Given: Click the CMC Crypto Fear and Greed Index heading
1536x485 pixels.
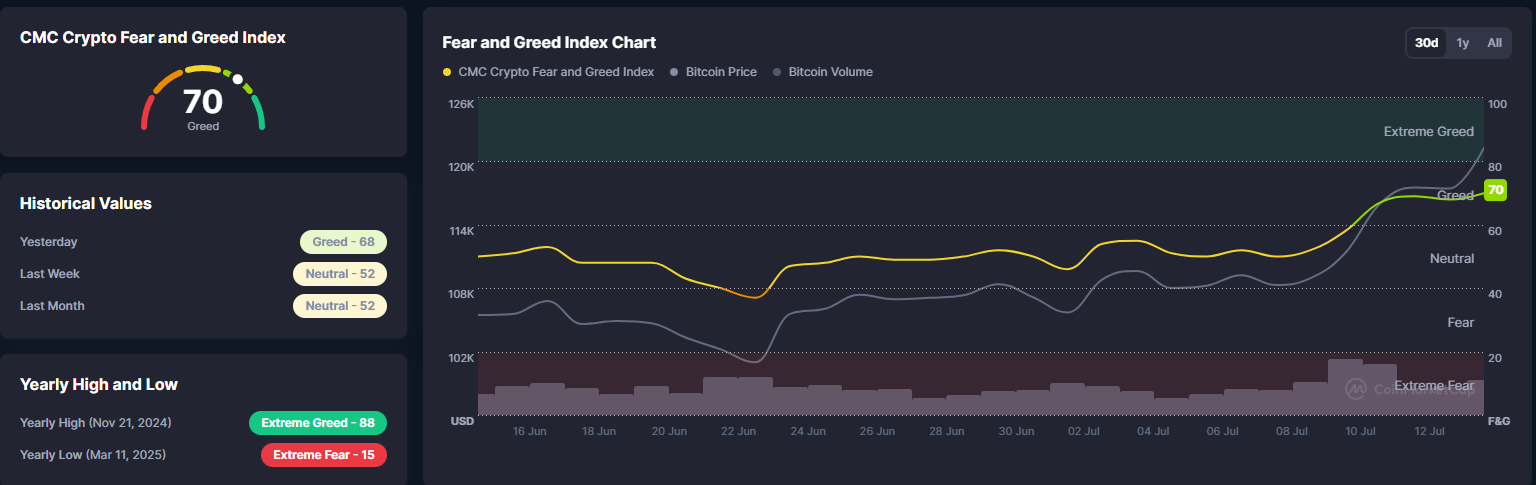Looking at the screenshot, I should click(x=153, y=37).
